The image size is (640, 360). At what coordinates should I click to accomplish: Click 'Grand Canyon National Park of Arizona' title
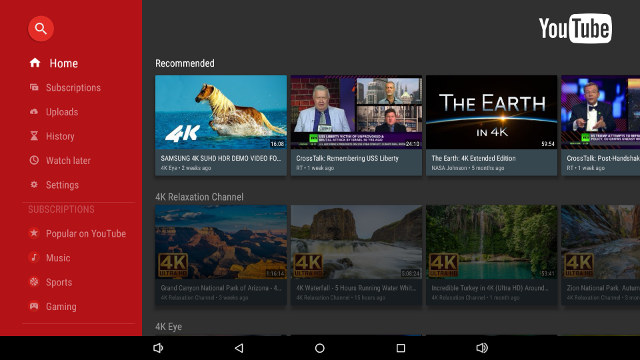point(221,288)
